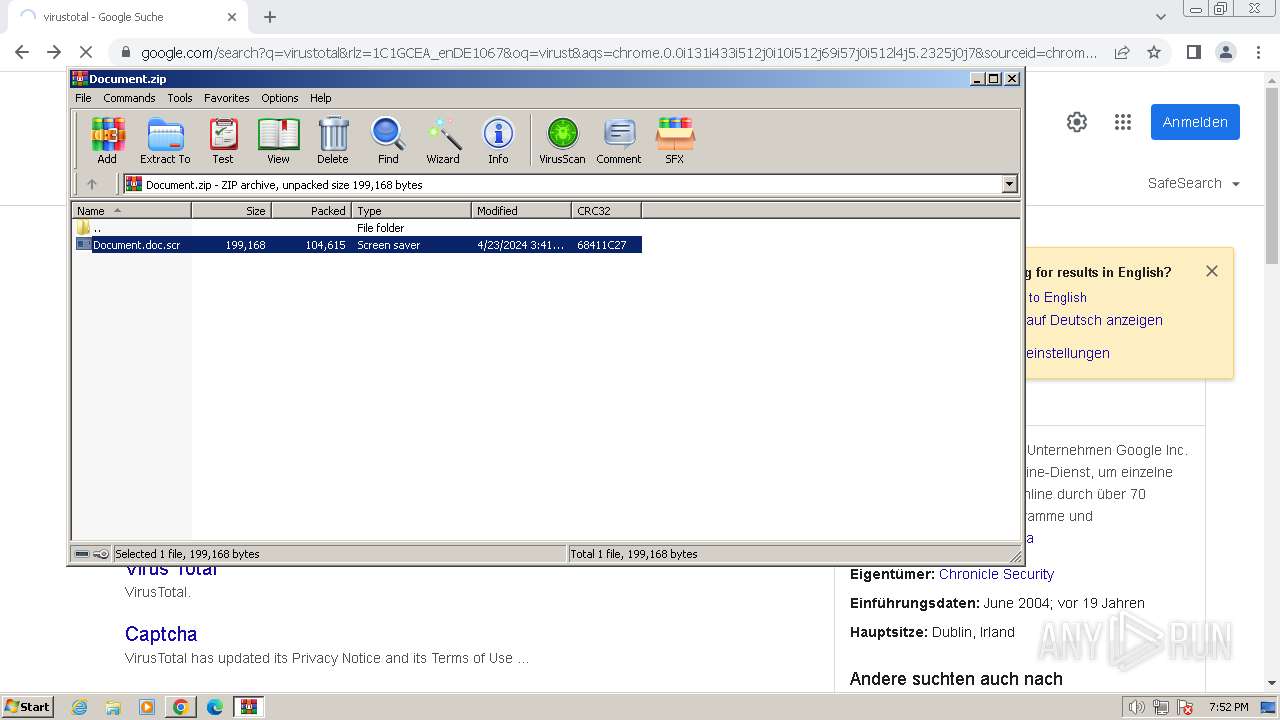Sort by the Modified column header
The height and width of the screenshot is (720, 1280).
tap(521, 210)
